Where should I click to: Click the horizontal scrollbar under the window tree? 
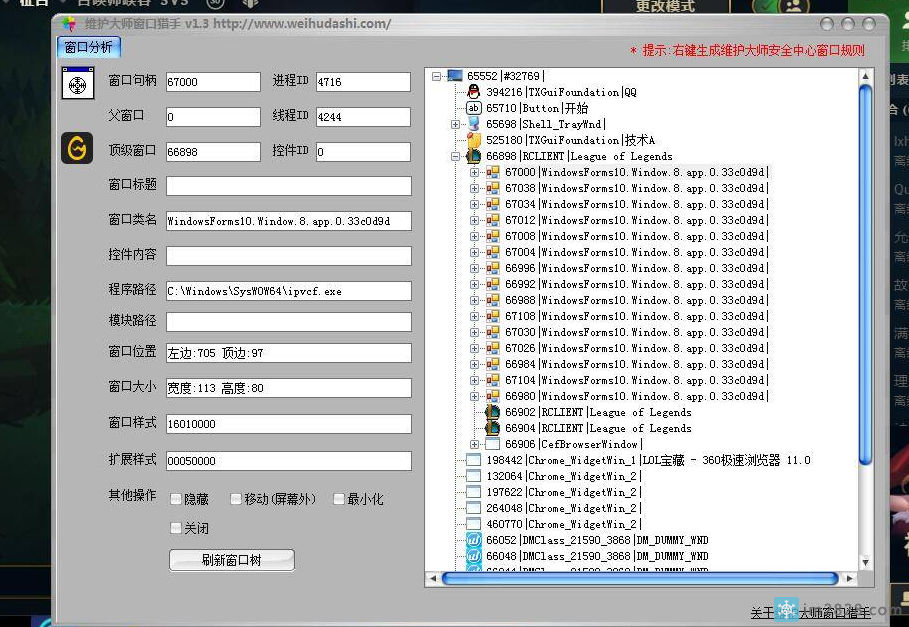(640, 578)
